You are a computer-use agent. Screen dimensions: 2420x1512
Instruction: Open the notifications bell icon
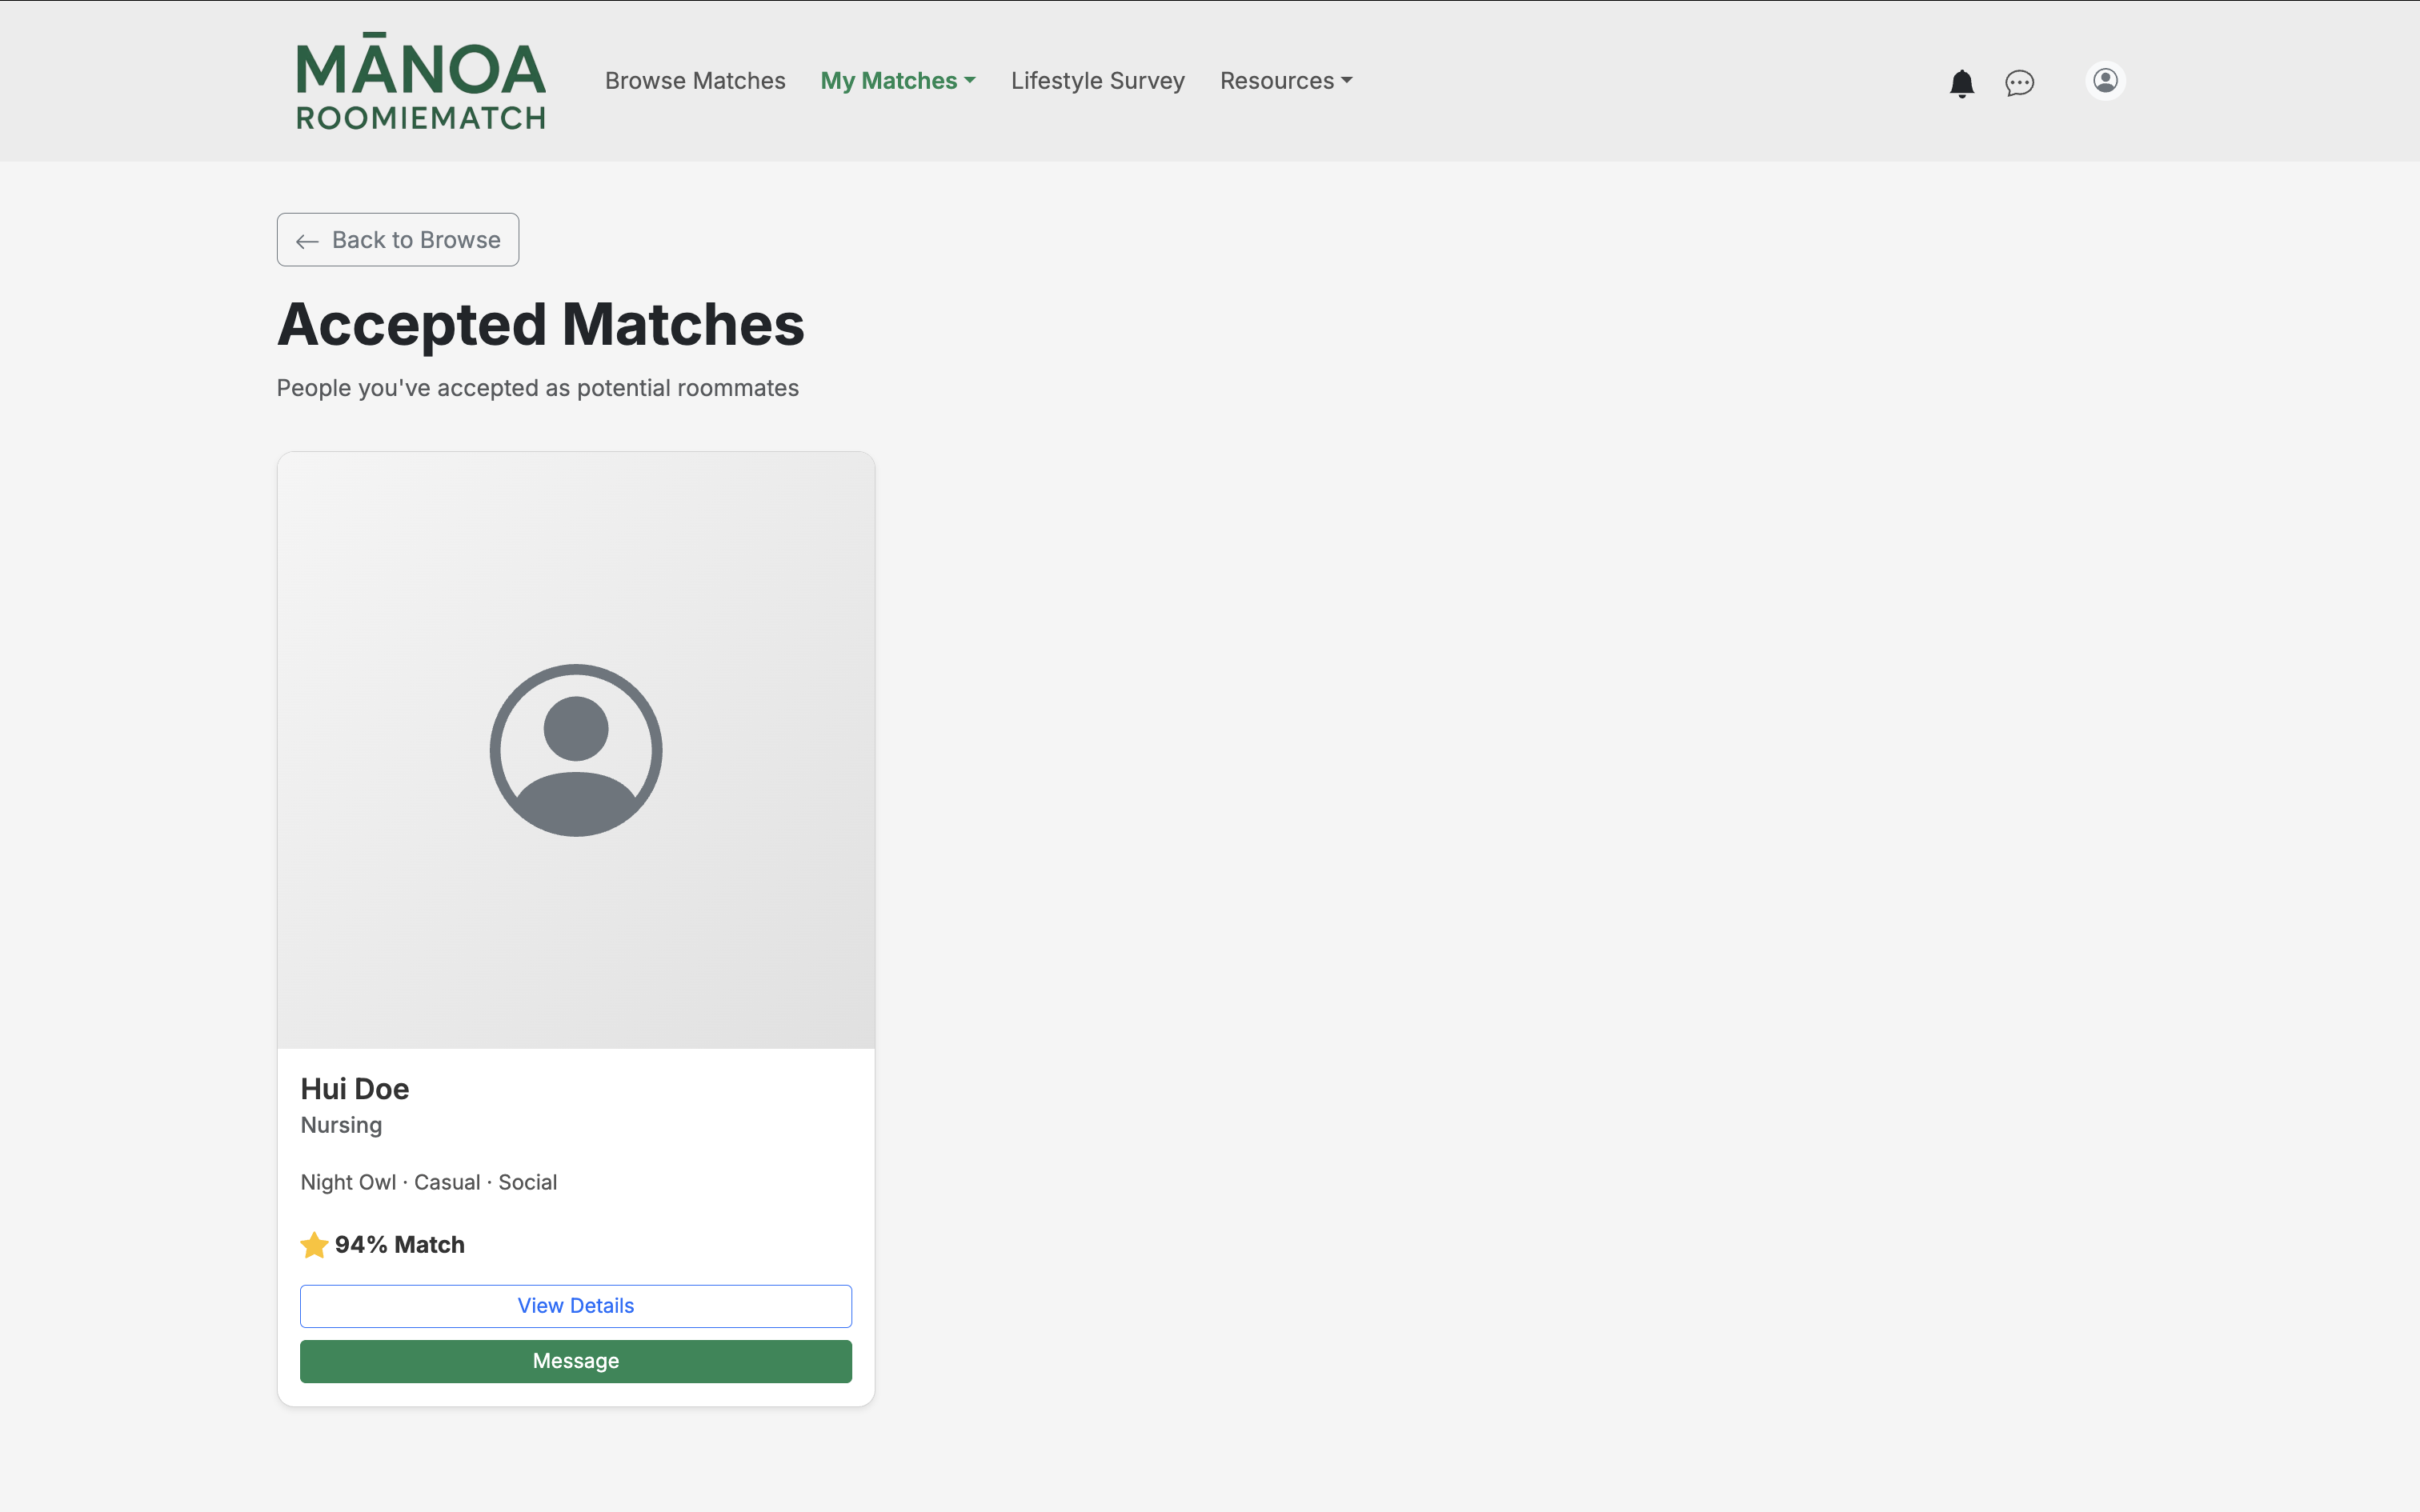[x=1961, y=82]
